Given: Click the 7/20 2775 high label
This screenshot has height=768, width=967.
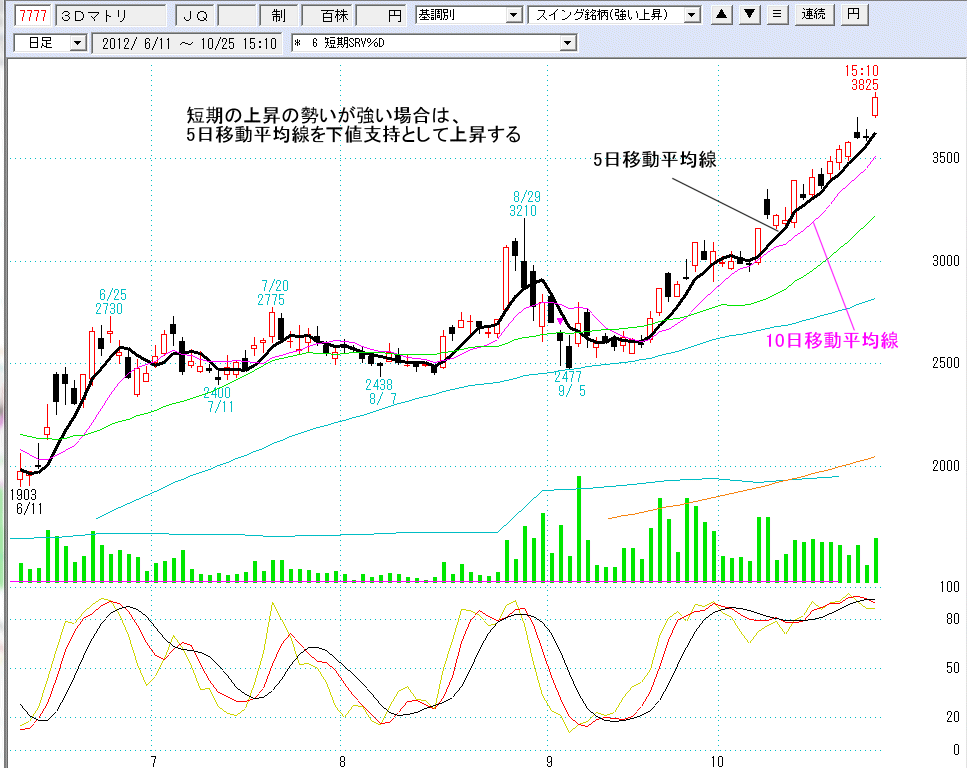Looking at the screenshot, I should tap(272, 292).
